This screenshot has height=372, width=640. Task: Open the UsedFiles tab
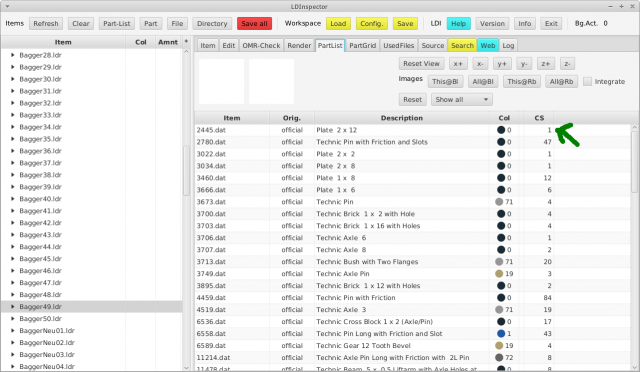coord(399,45)
